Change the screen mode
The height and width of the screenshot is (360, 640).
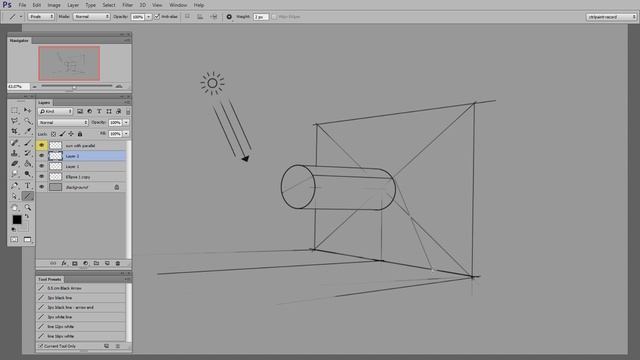pos(27,240)
